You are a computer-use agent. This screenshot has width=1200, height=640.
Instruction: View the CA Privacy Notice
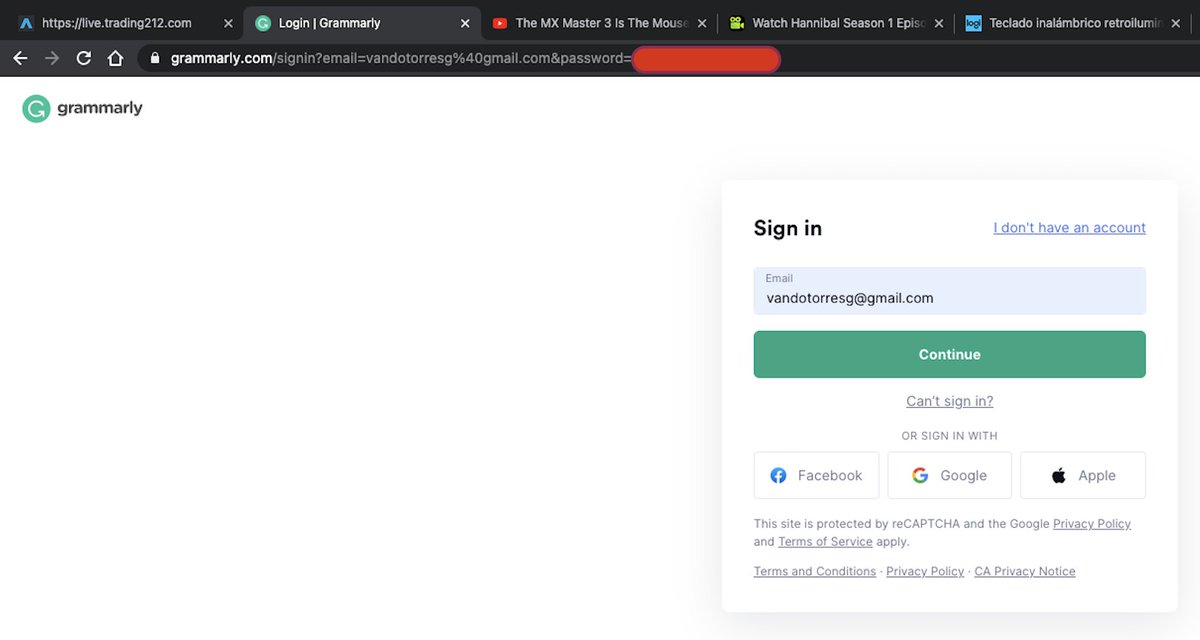coord(1024,570)
